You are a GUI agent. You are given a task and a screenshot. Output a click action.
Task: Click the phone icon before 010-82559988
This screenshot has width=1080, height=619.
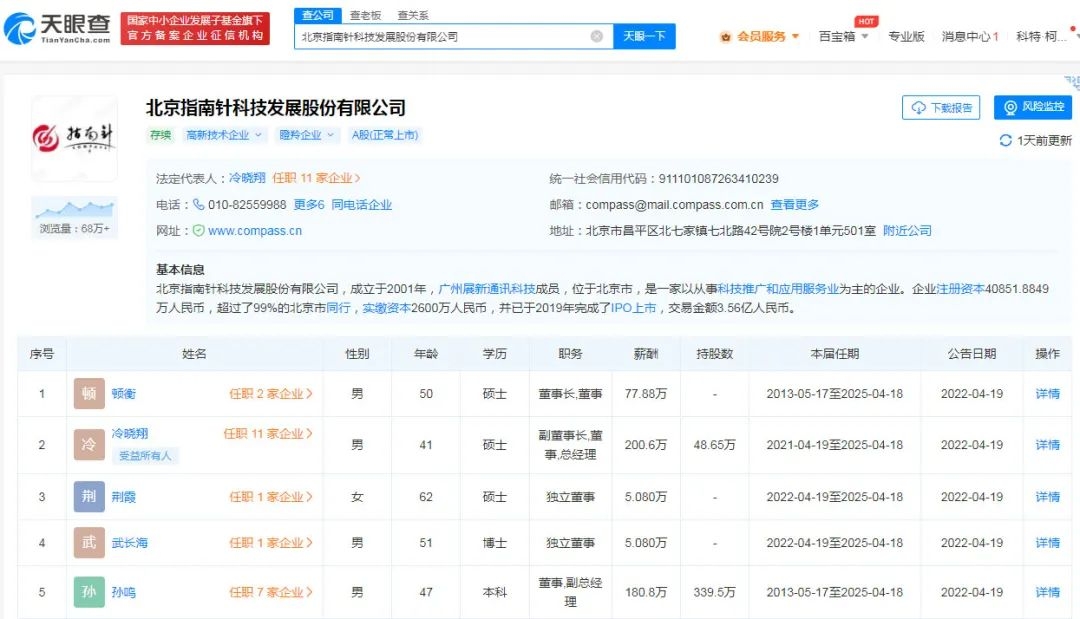pyautogui.click(x=198, y=204)
